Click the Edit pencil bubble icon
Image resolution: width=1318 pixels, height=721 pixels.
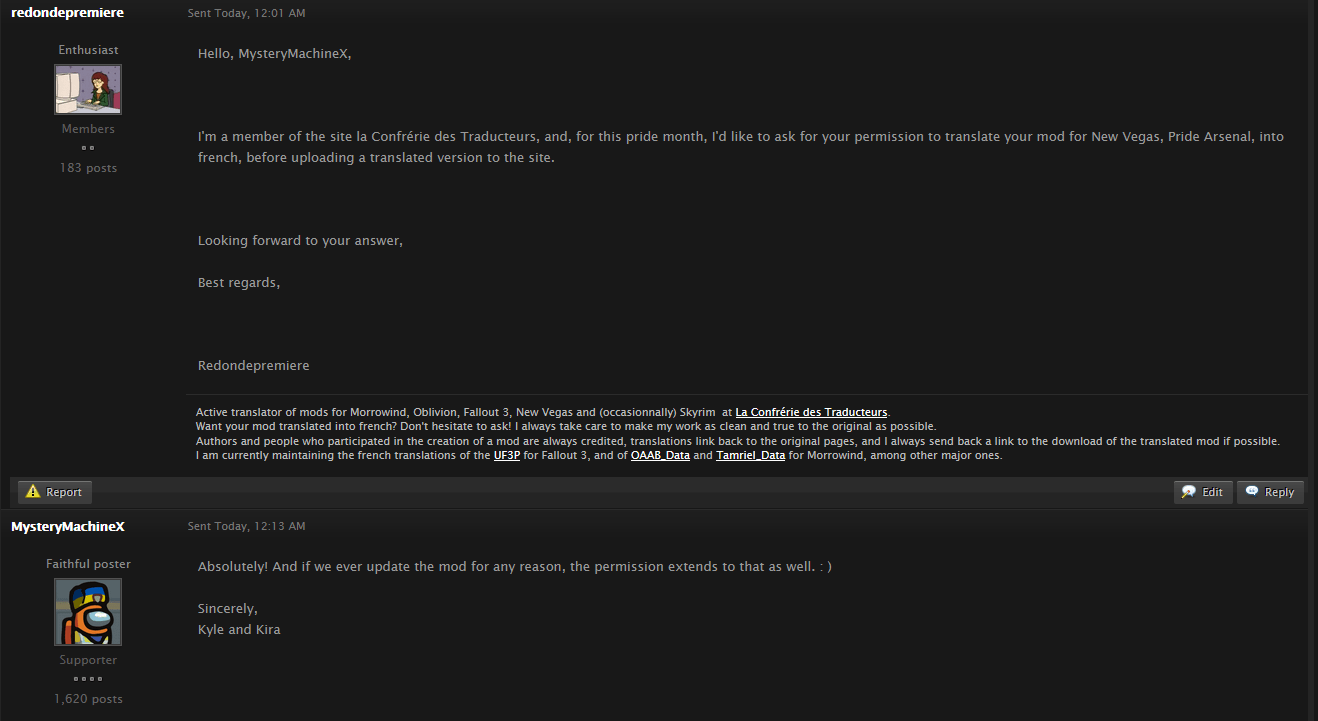click(x=1189, y=492)
